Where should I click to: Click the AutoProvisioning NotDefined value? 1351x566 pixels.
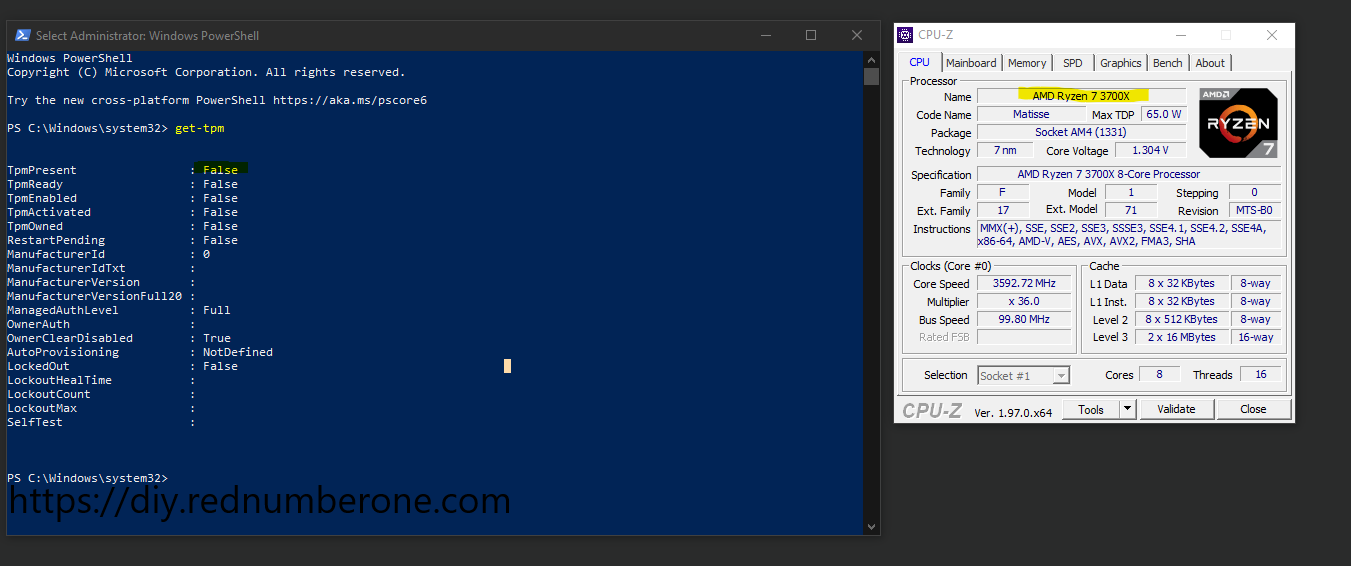pyautogui.click(x=238, y=352)
